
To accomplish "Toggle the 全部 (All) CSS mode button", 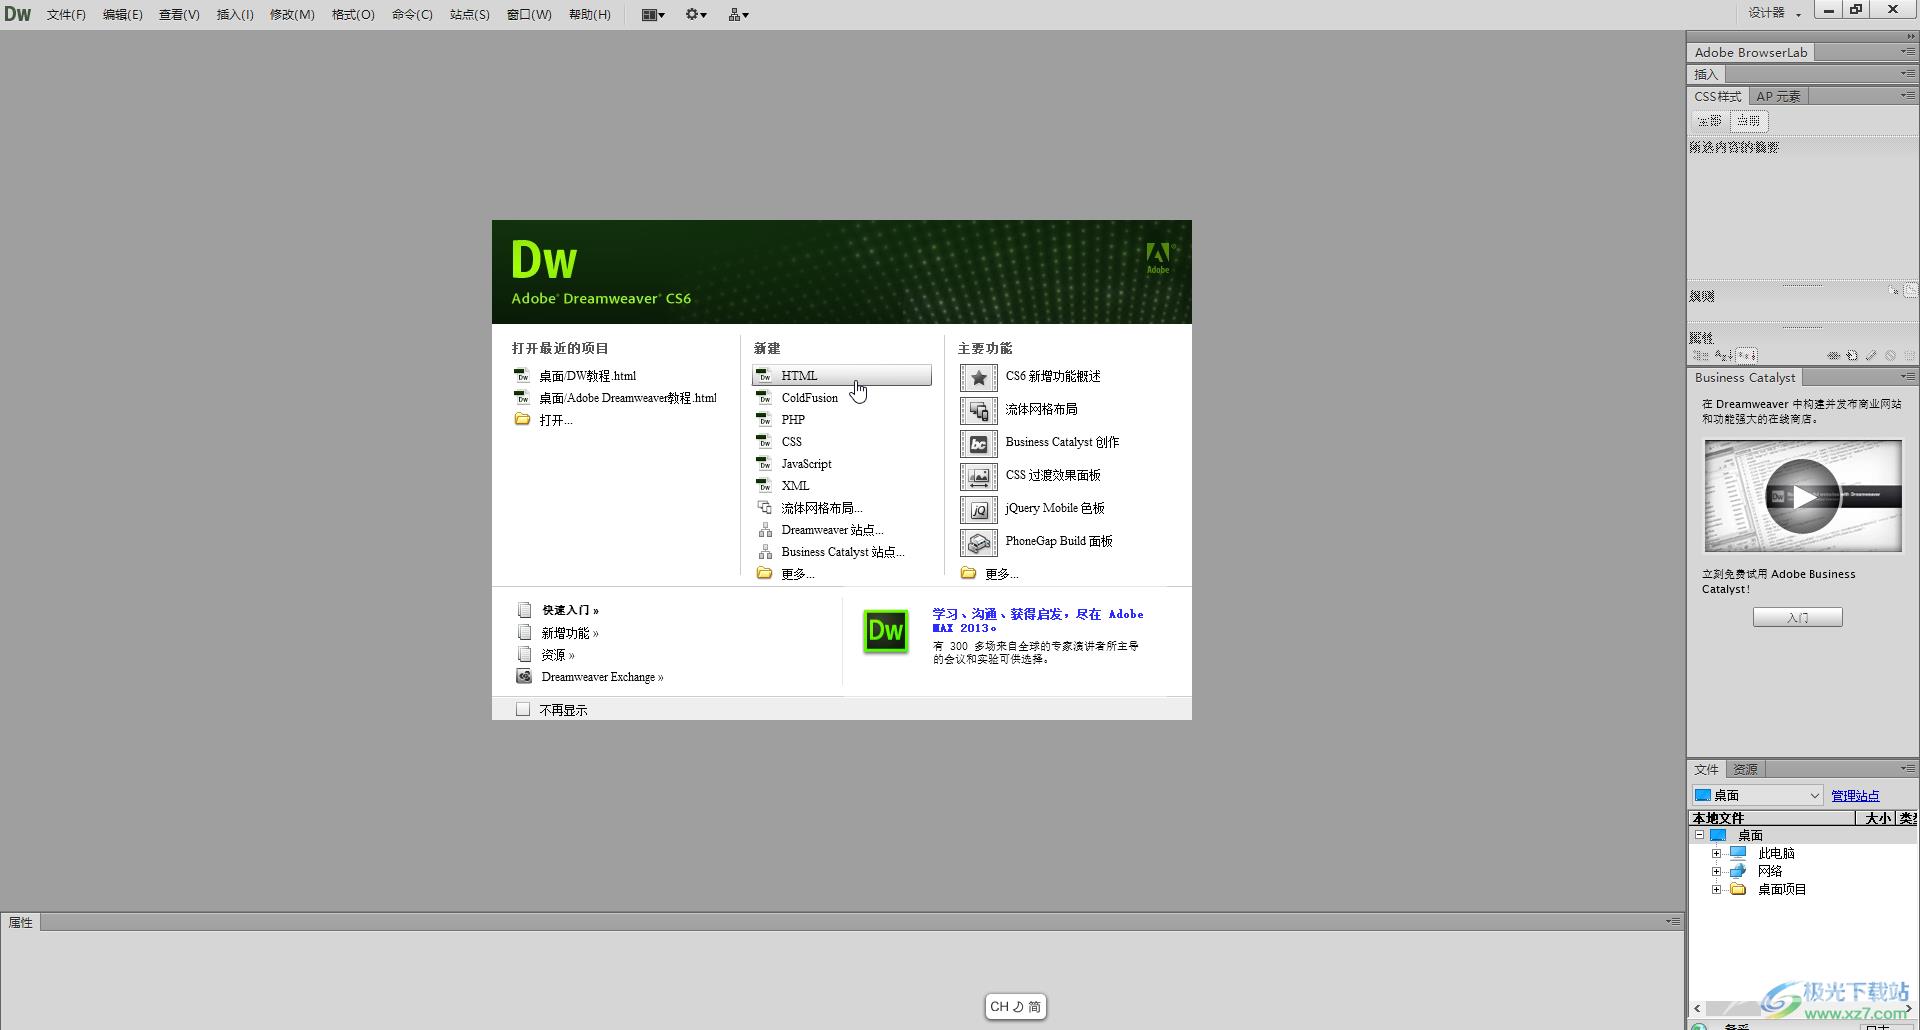I will (x=1710, y=121).
